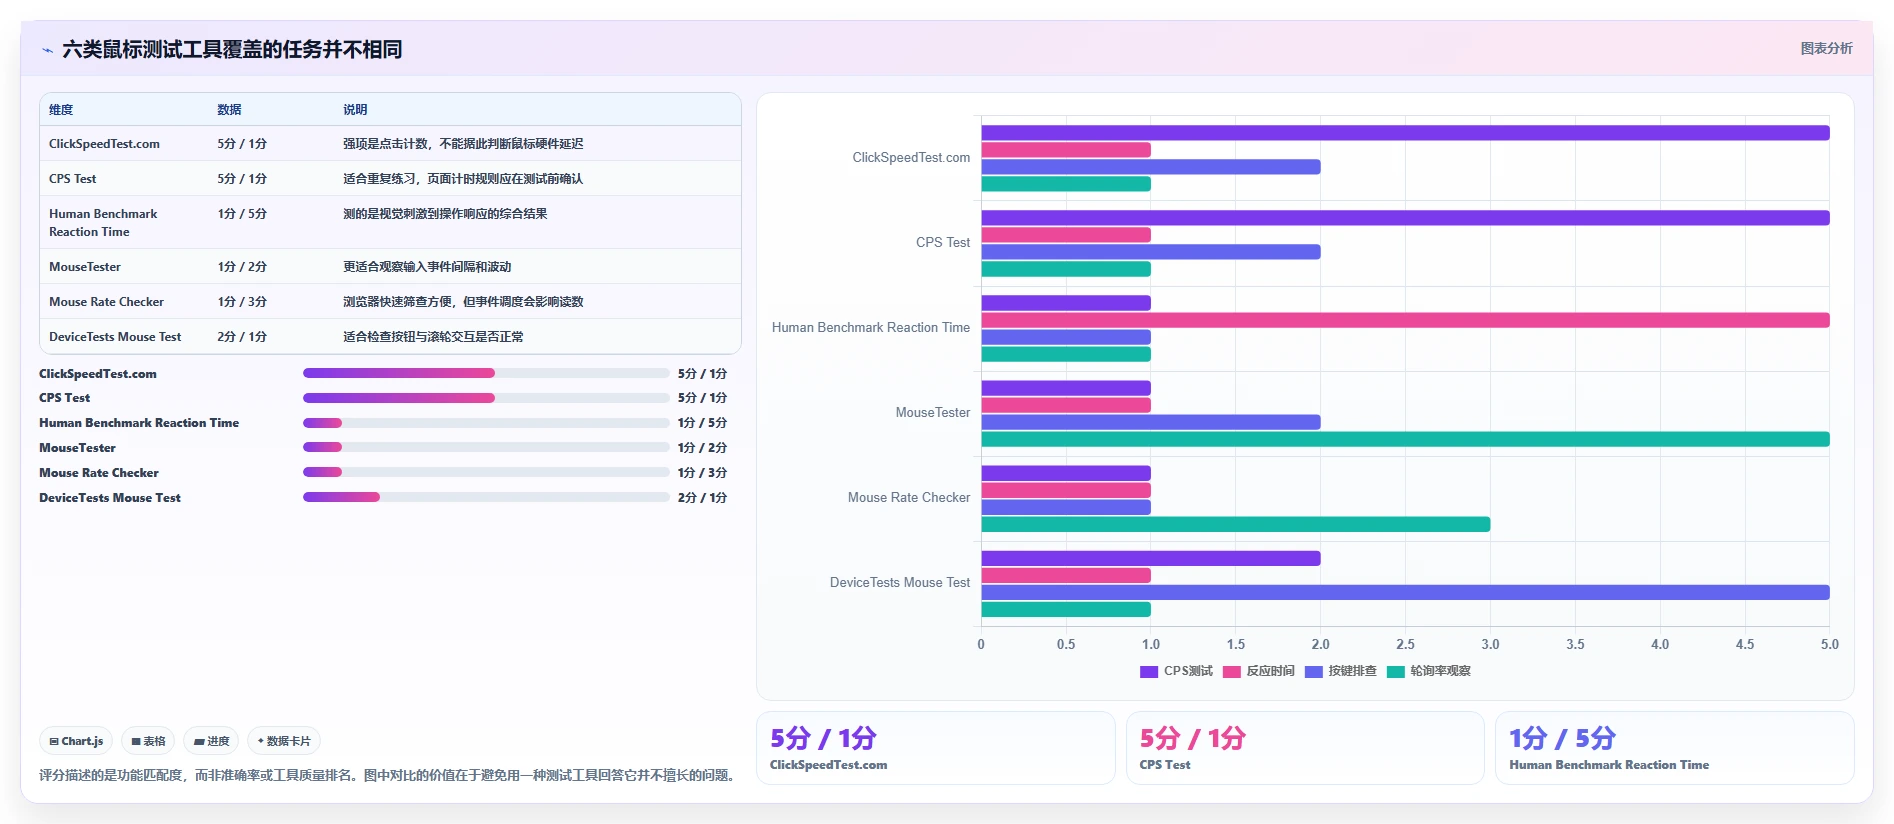Click the 图表分析 label in the header

tap(1826, 48)
